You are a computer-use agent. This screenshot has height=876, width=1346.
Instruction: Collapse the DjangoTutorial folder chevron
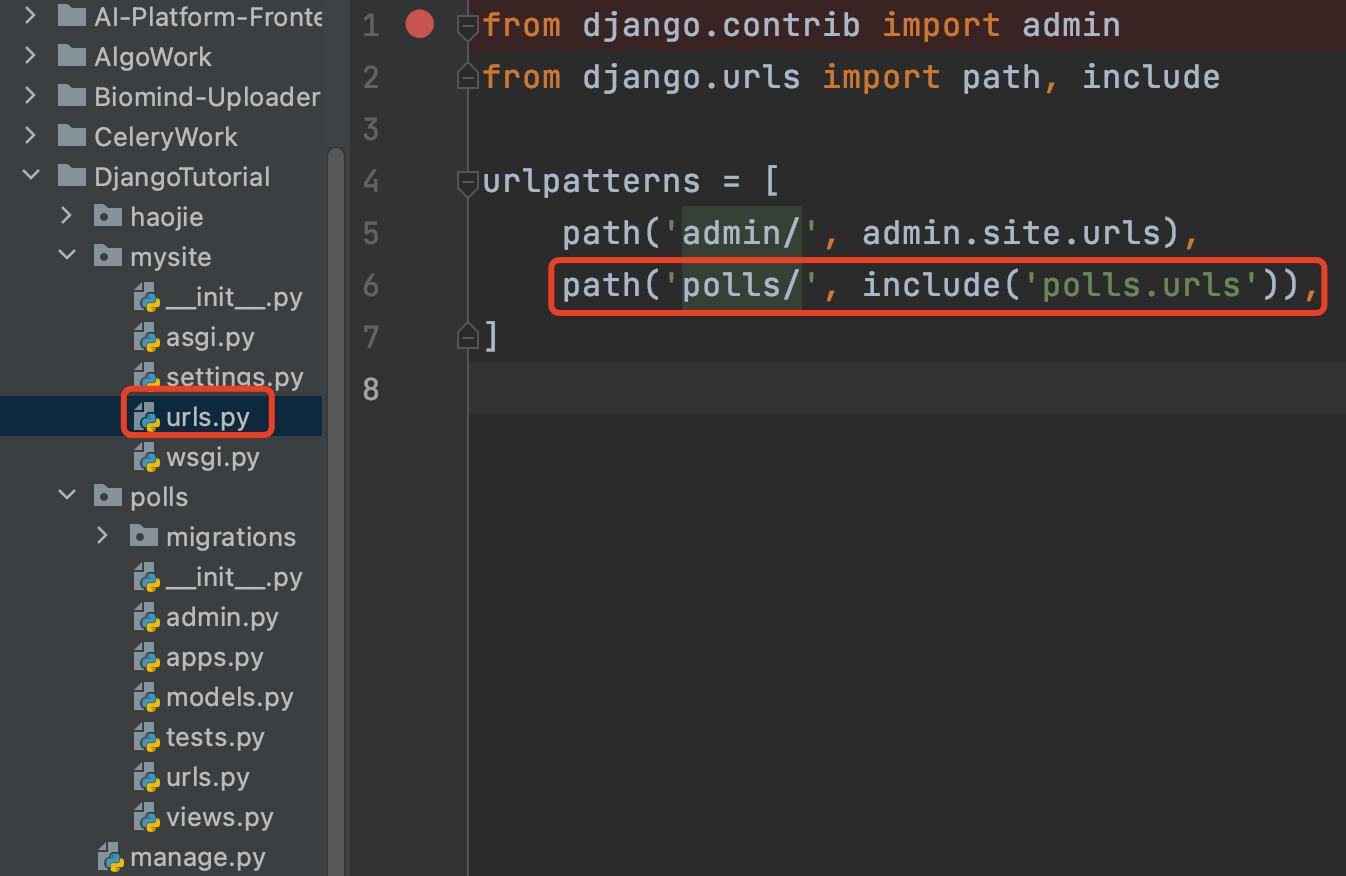(x=30, y=176)
